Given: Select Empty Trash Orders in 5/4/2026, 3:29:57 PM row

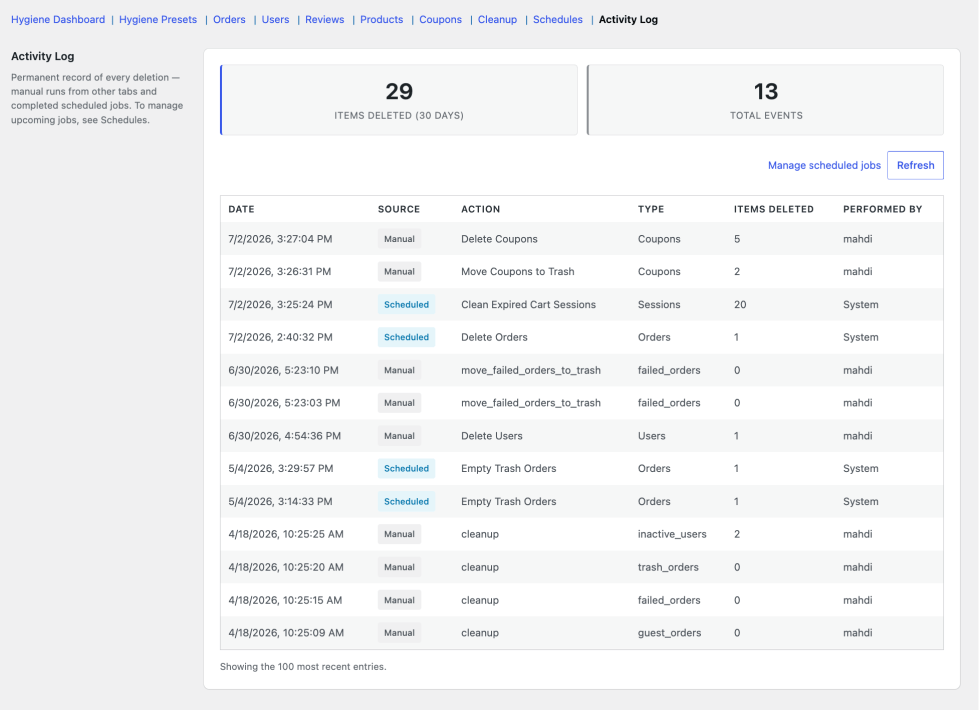Looking at the screenshot, I should tap(508, 468).
